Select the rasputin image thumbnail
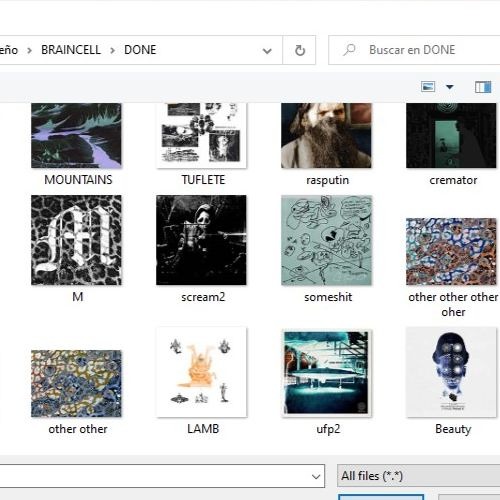Viewport: 500px width, 500px height. (x=326, y=135)
